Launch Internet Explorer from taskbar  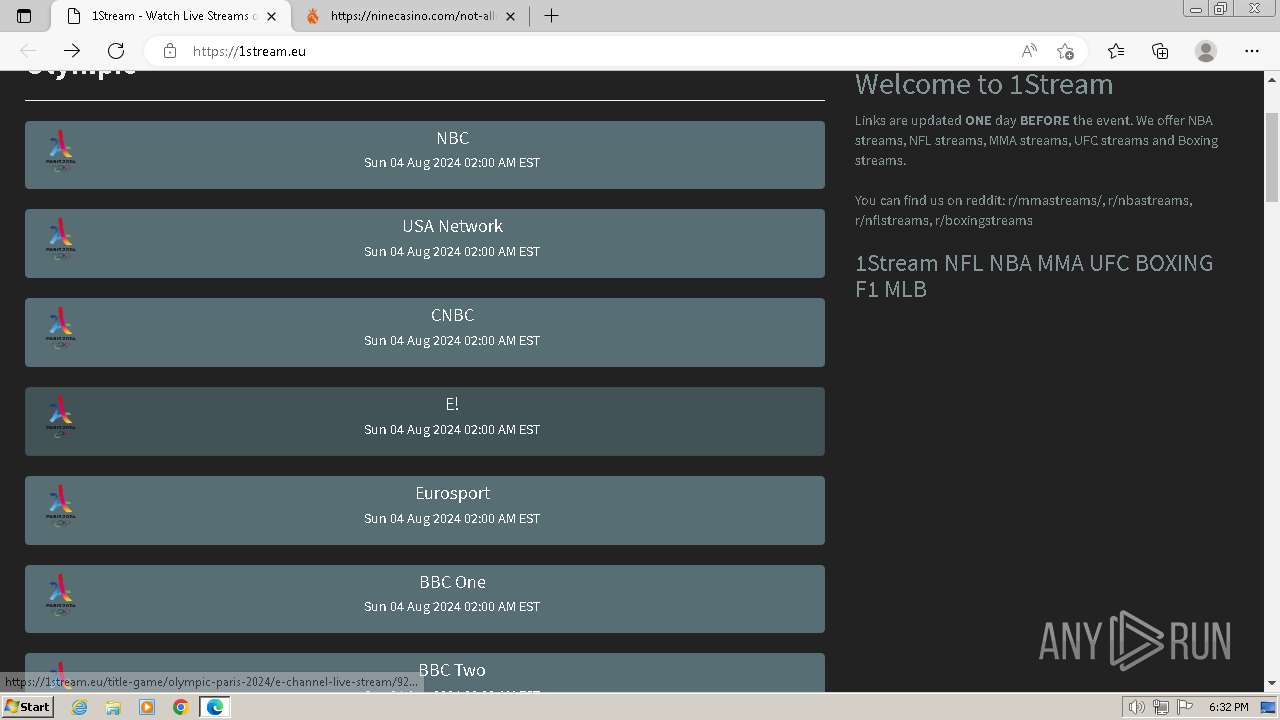[x=79, y=707]
